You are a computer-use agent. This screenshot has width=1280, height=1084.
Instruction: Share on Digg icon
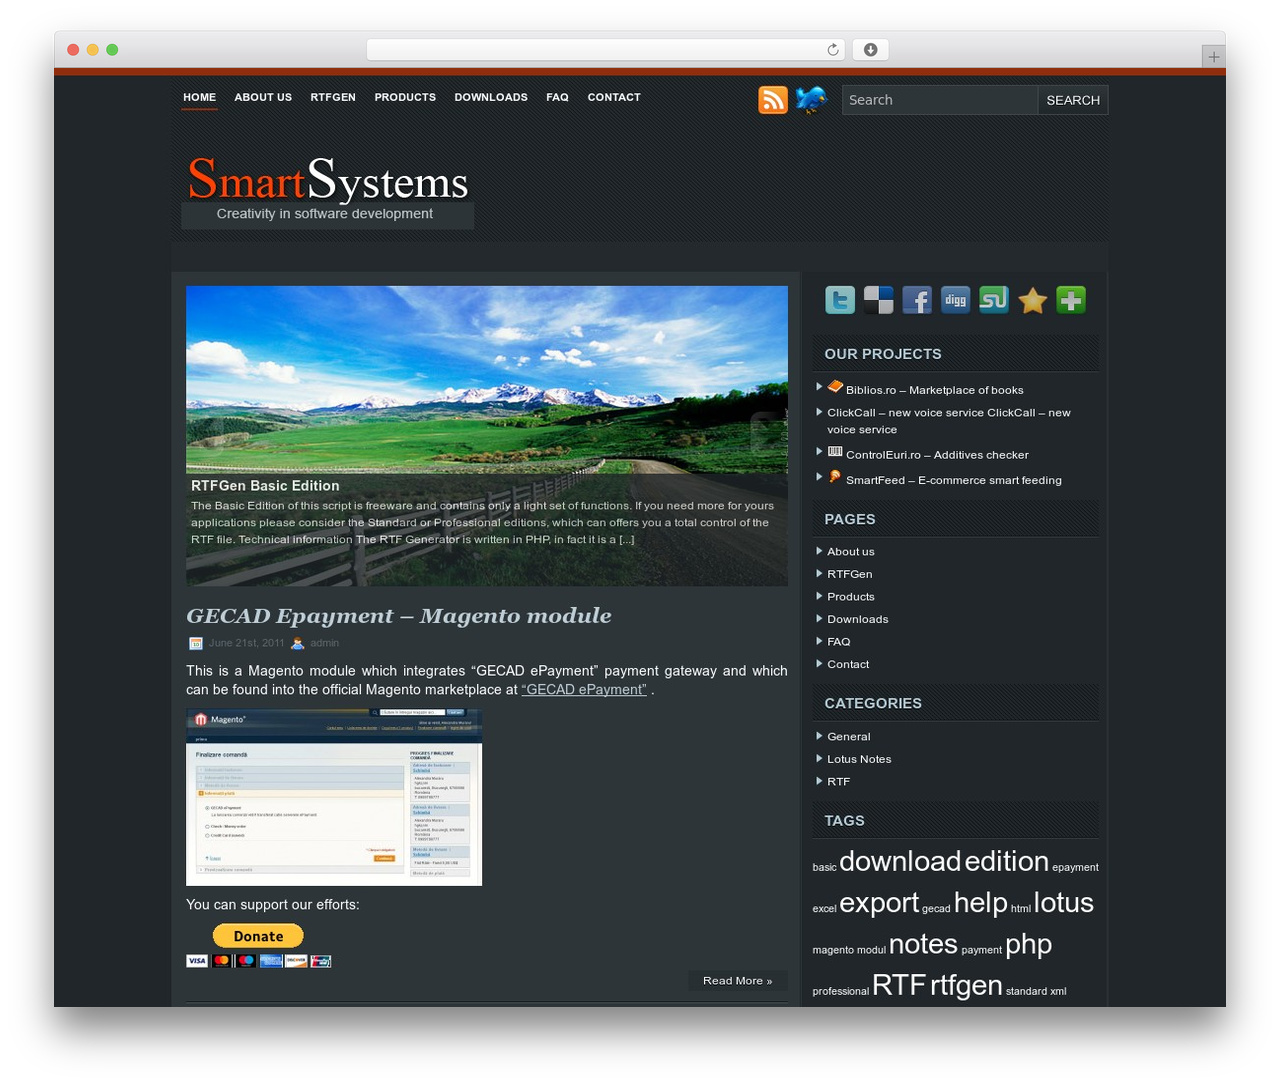[x=955, y=300]
